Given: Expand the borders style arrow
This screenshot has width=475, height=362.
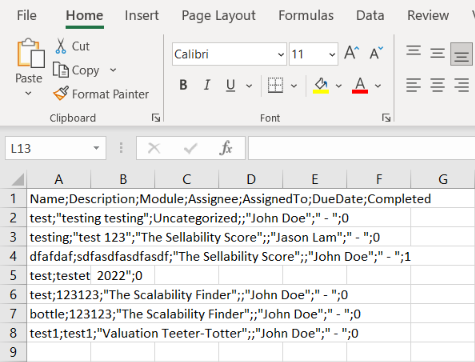Looking at the screenshot, I should point(294,86).
